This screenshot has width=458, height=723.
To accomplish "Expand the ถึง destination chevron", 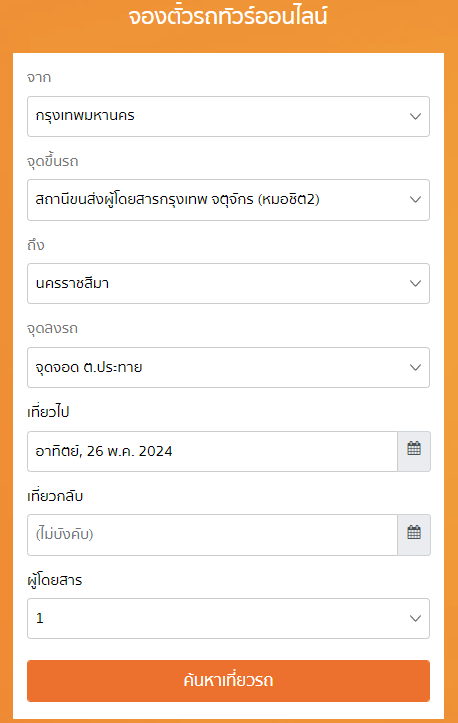I will (415, 283).
